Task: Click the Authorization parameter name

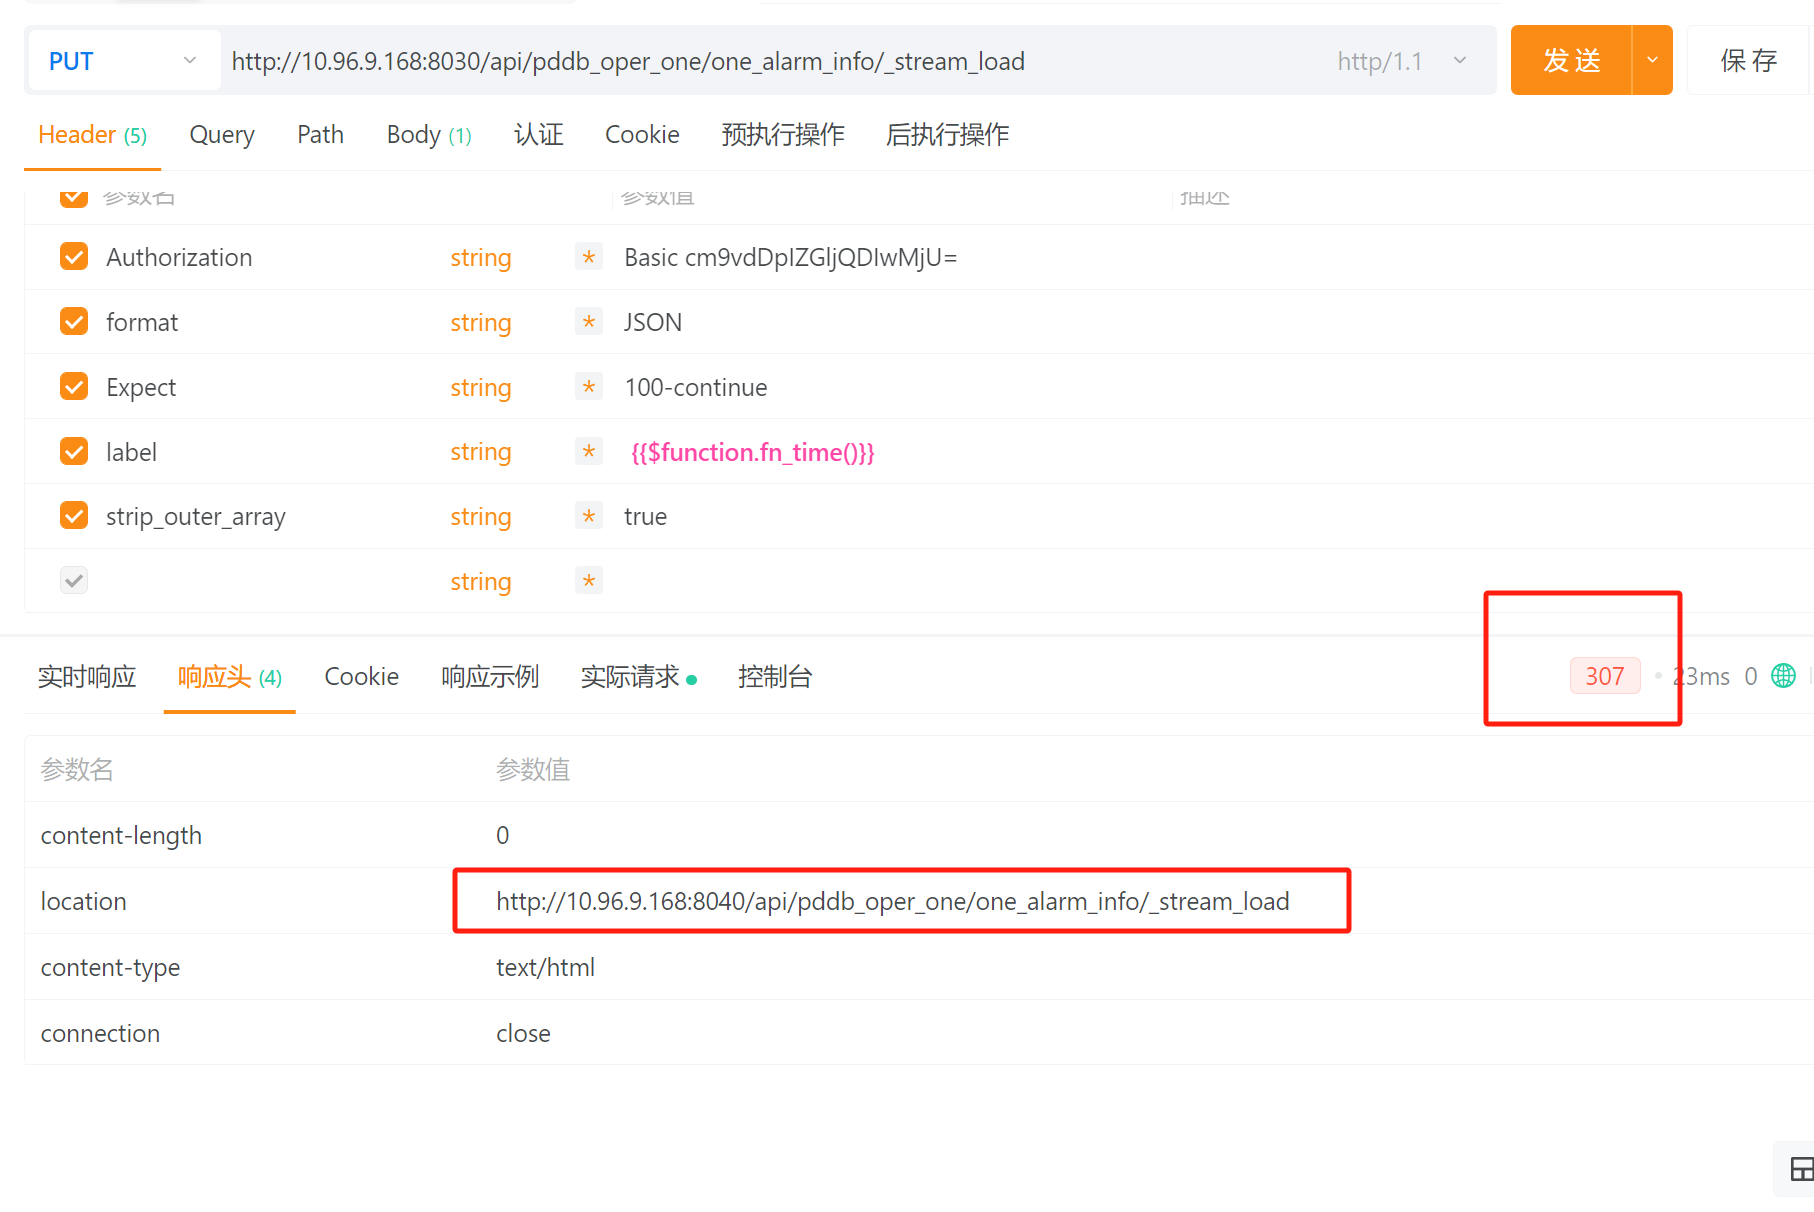Action: coord(179,258)
